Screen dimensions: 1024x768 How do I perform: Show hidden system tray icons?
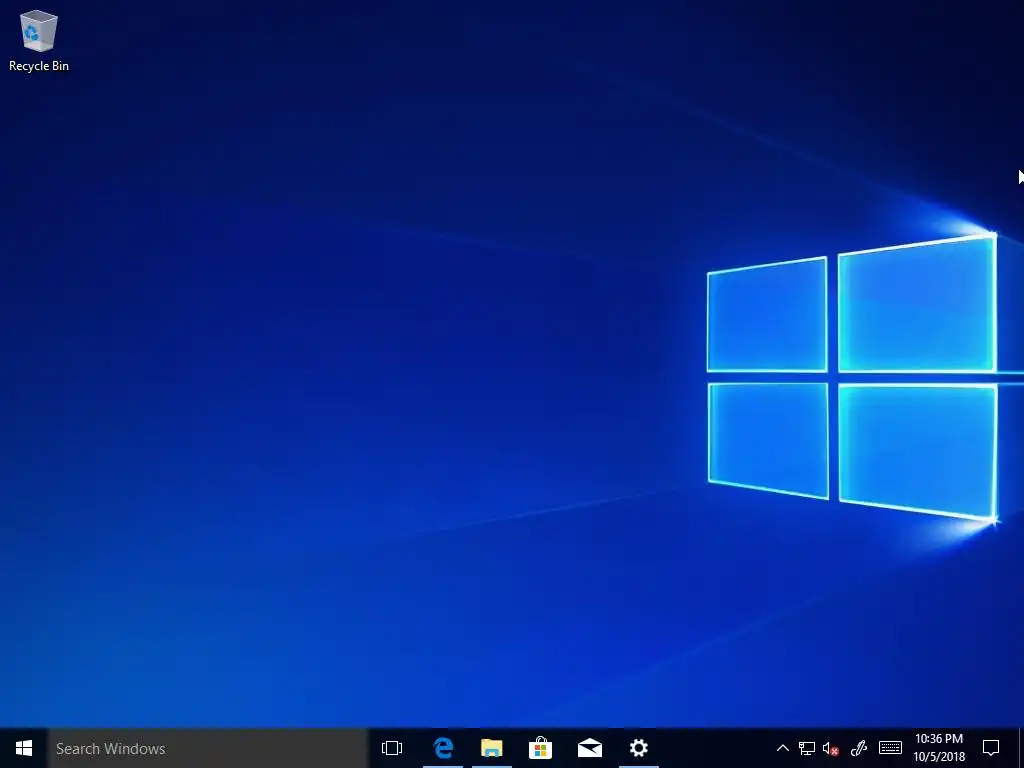pyautogui.click(x=782, y=748)
